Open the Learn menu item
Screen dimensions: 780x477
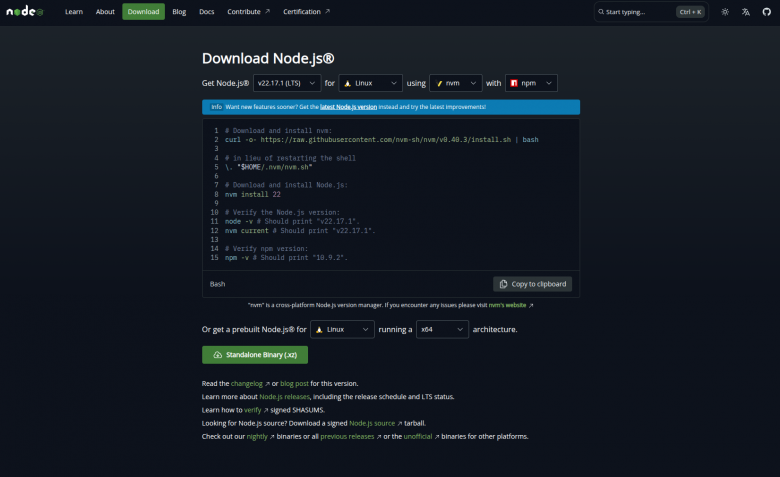74,11
